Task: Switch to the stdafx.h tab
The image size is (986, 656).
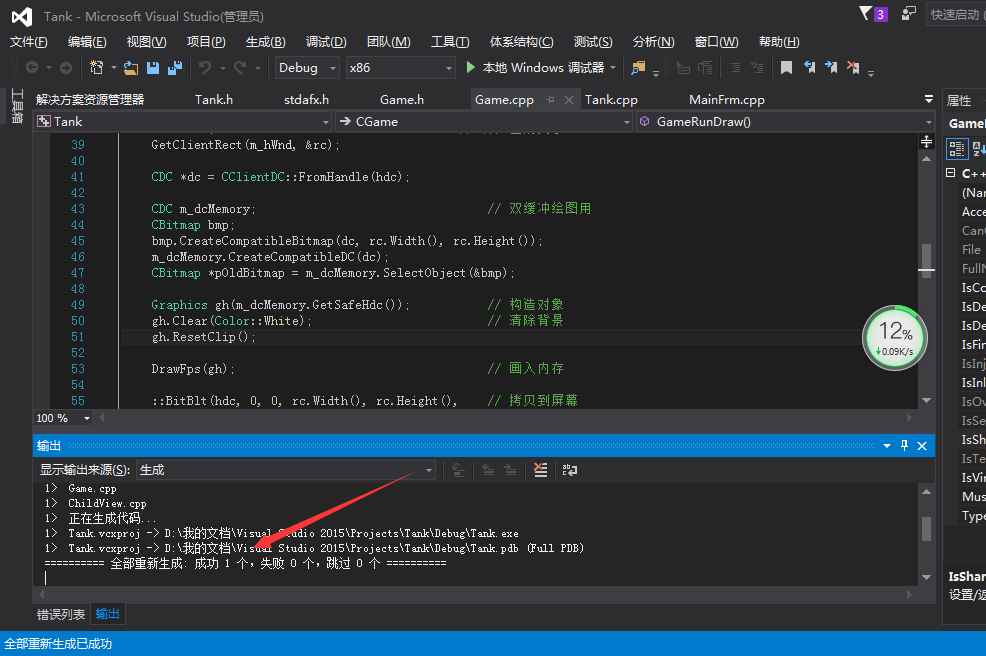Action: [x=306, y=99]
